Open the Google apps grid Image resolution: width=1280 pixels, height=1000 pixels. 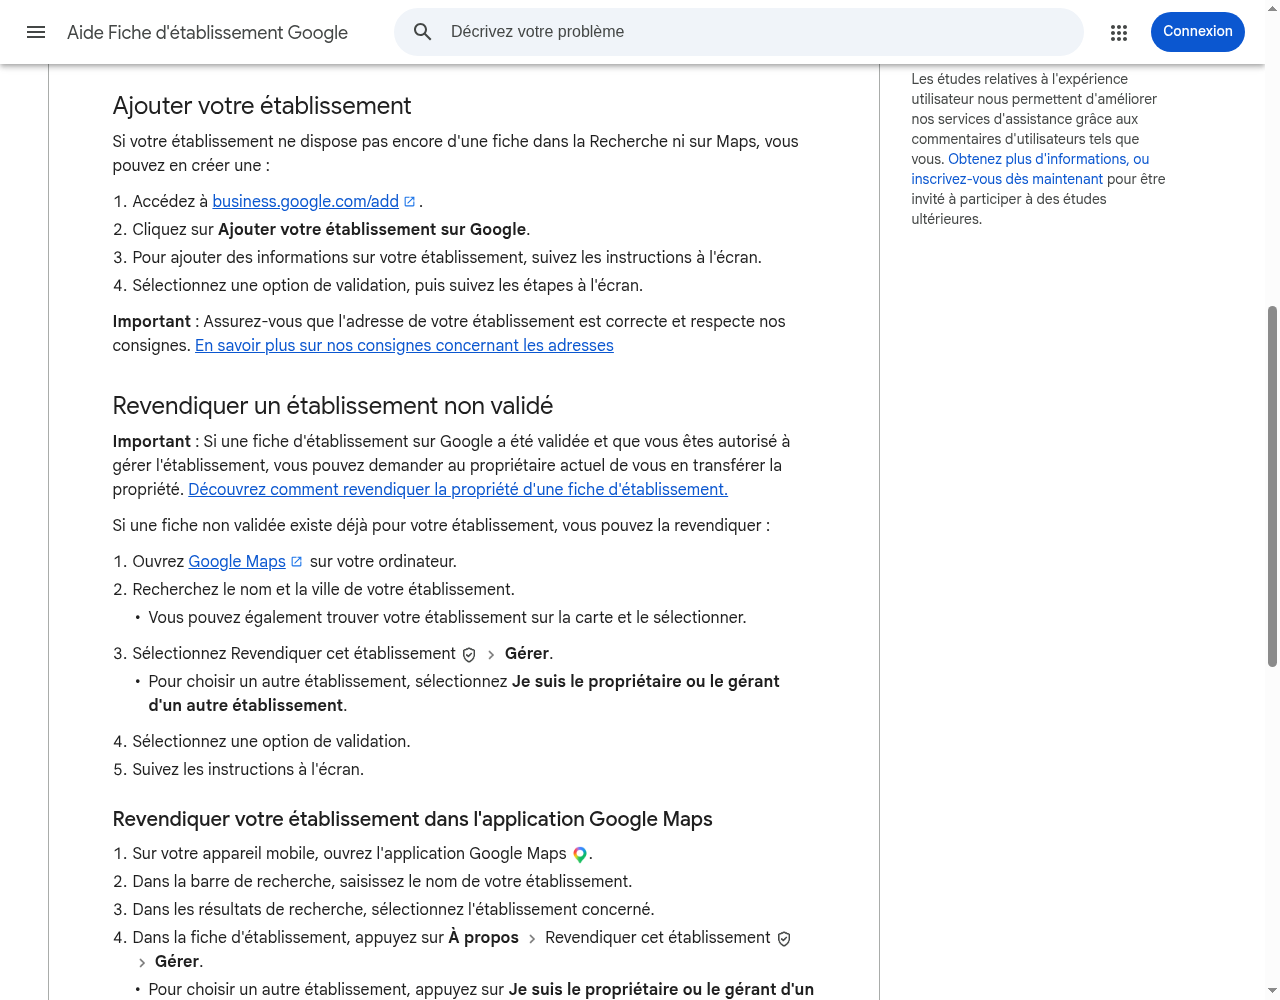[1119, 33]
